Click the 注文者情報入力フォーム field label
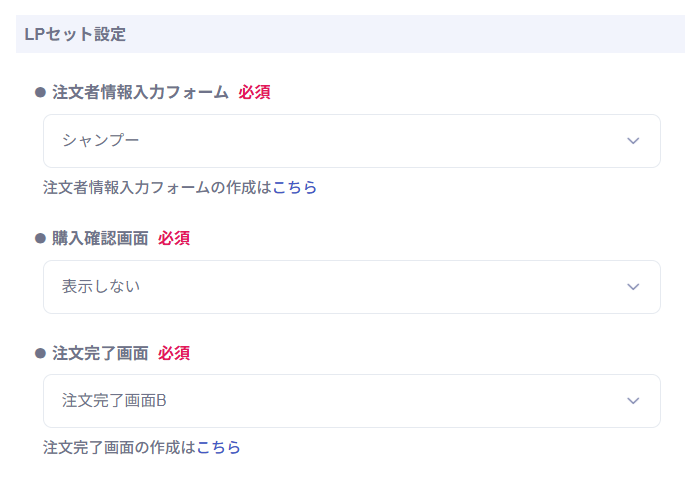 pyautogui.click(x=140, y=92)
